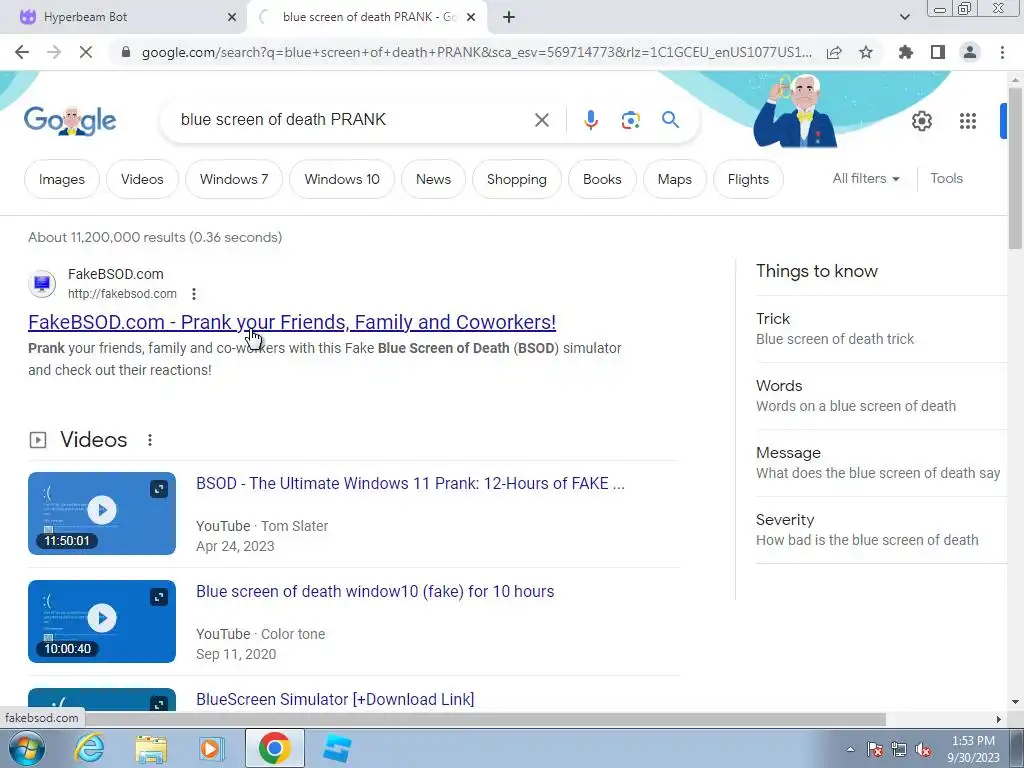Bookmark this page with the star icon
This screenshot has height=768, width=1024.
[866, 52]
